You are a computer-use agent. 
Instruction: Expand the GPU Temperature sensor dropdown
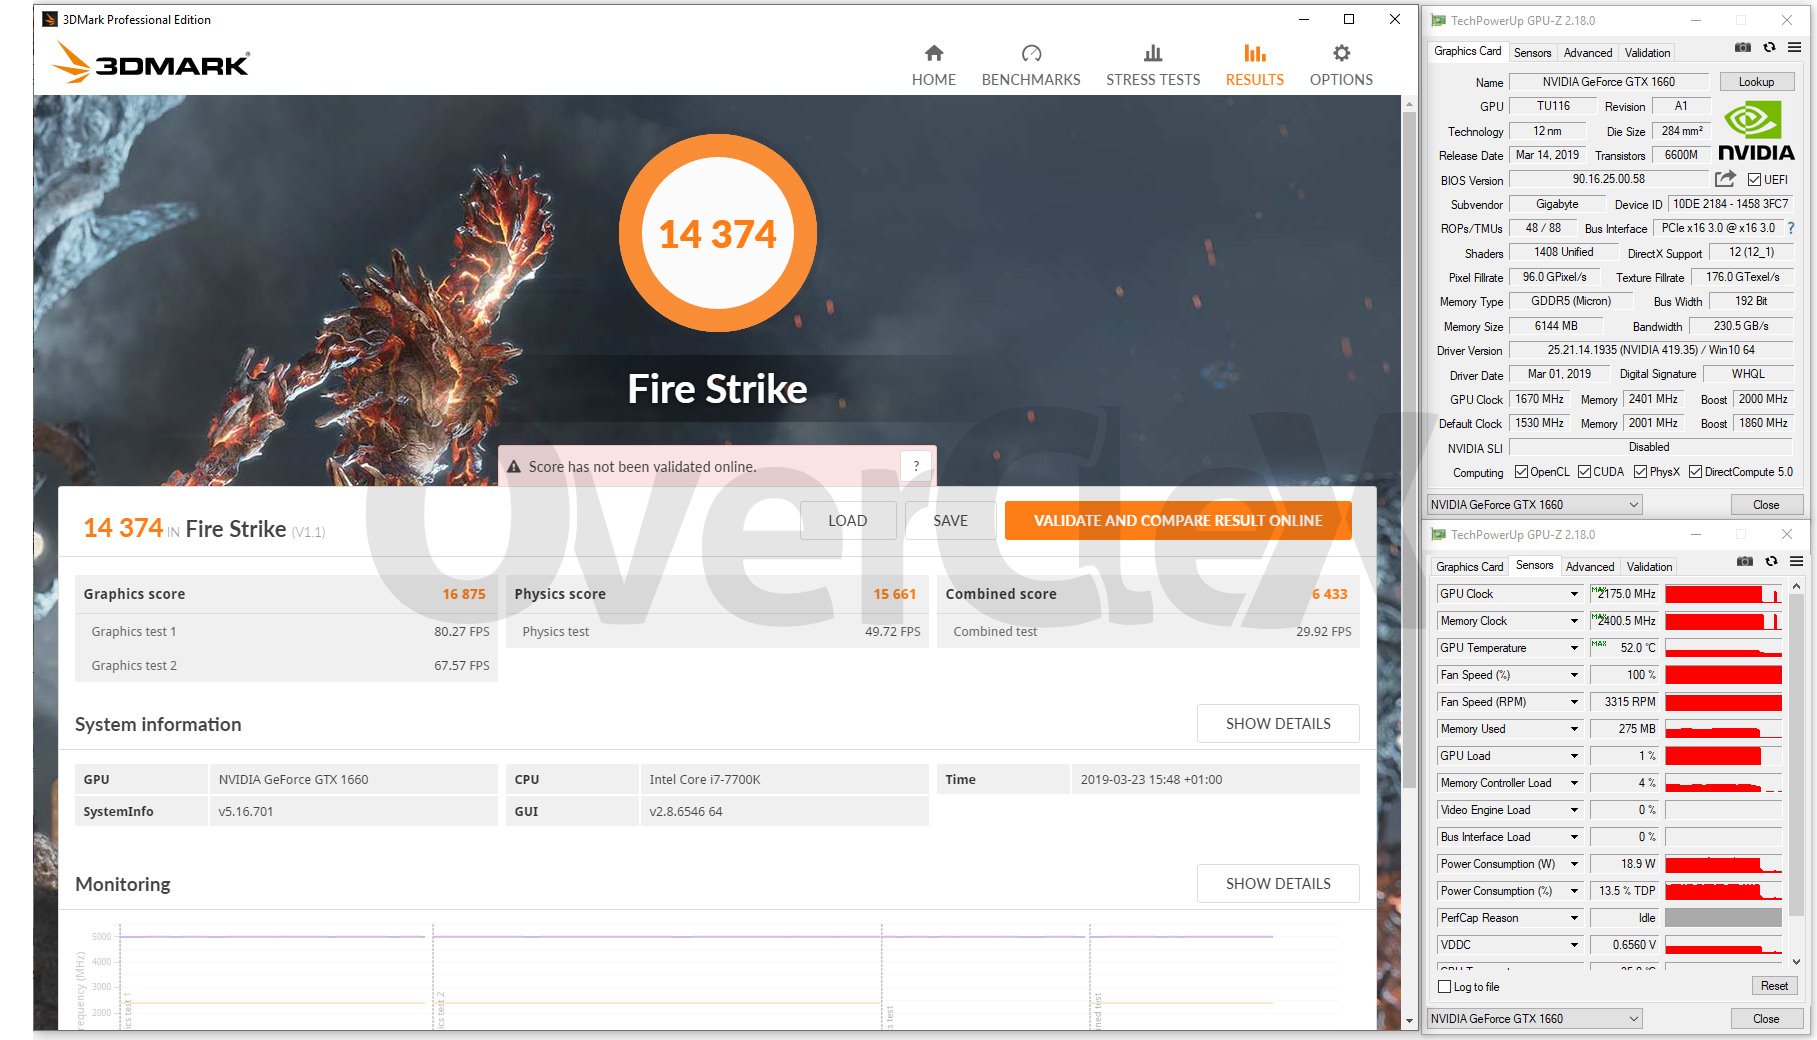click(1573, 648)
